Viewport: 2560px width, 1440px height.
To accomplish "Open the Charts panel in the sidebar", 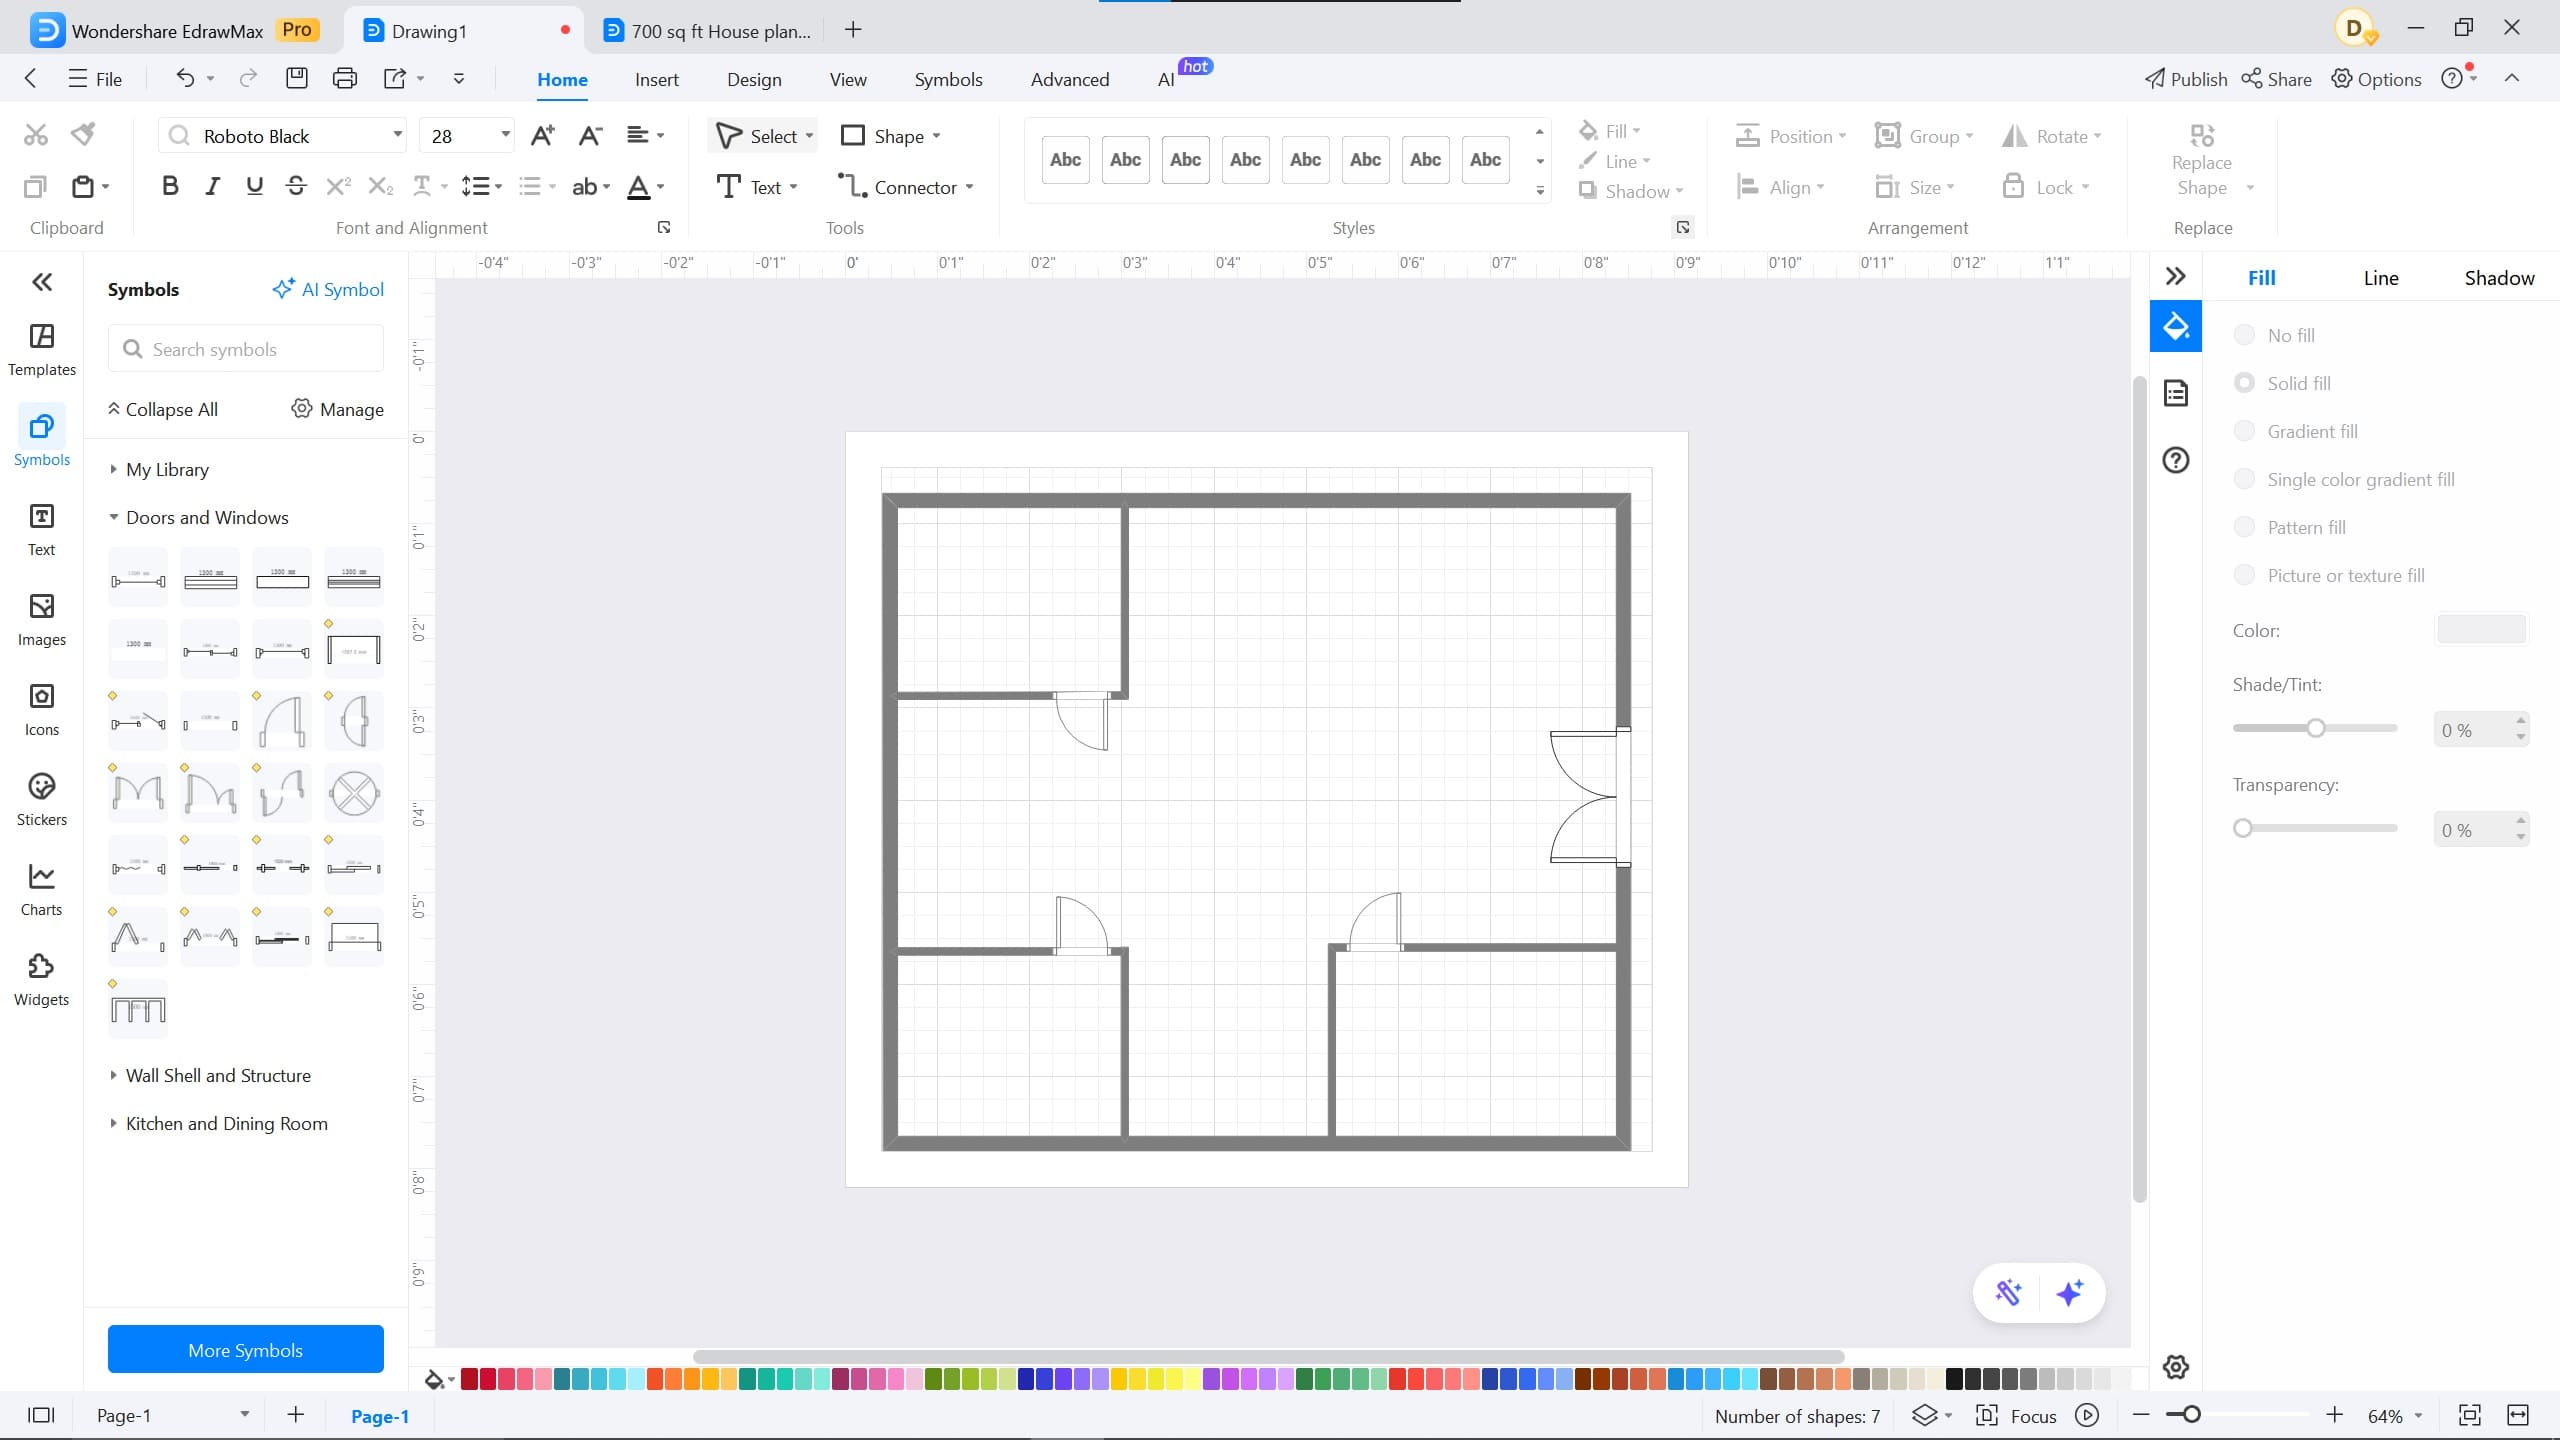I will point(41,887).
